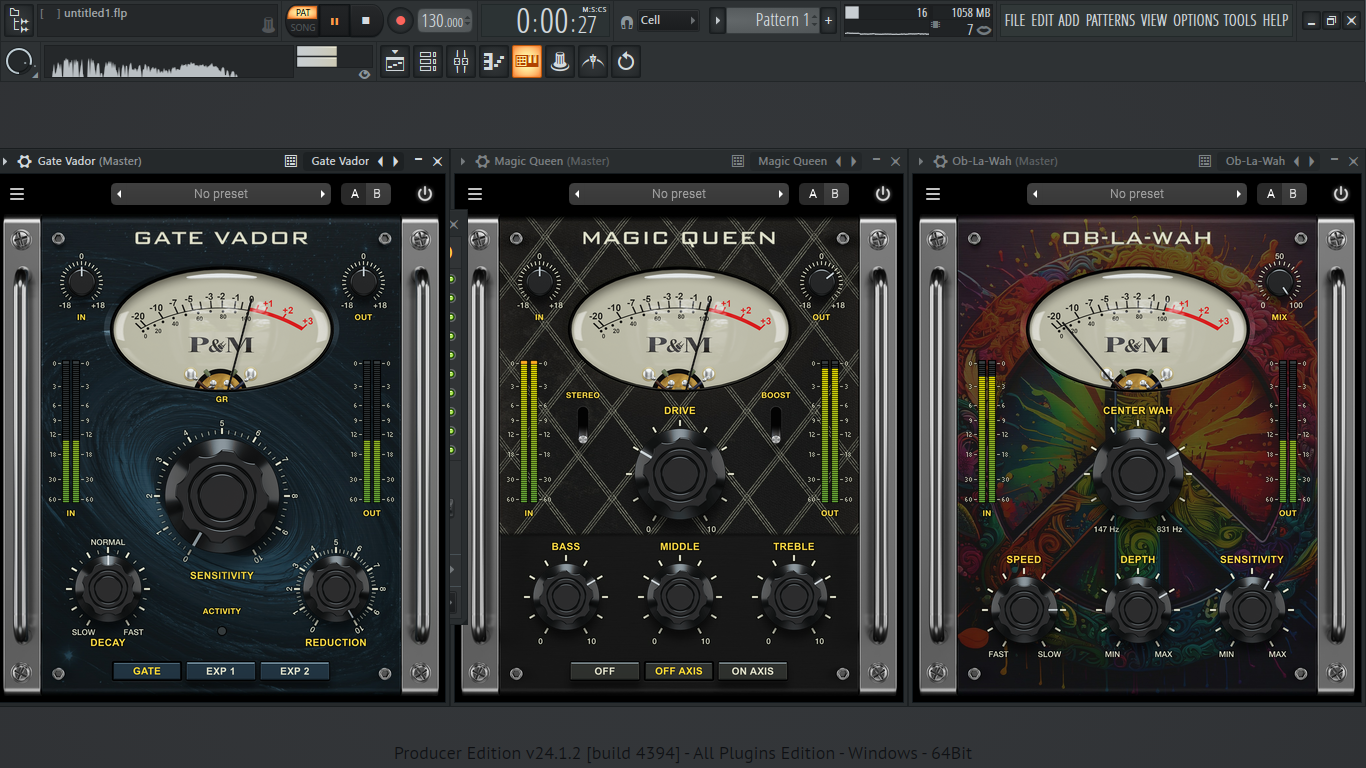Open the ADD menu
The height and width of the screenshot is (768, 1366).
tap(1069, 20)
